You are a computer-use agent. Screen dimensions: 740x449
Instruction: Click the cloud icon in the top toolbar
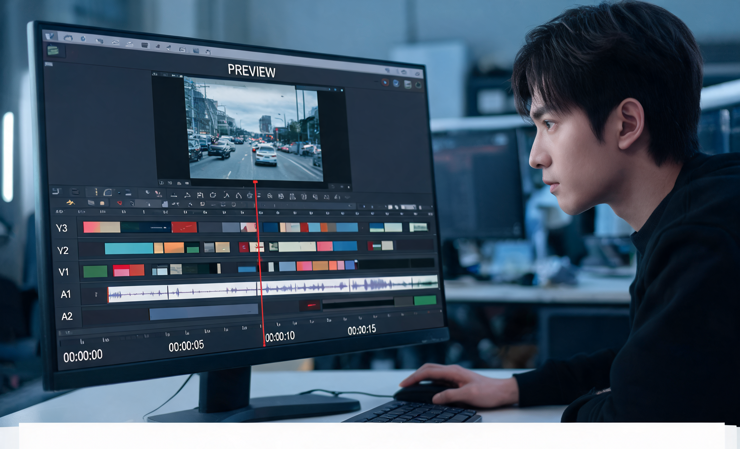click(x=68, y=38)
